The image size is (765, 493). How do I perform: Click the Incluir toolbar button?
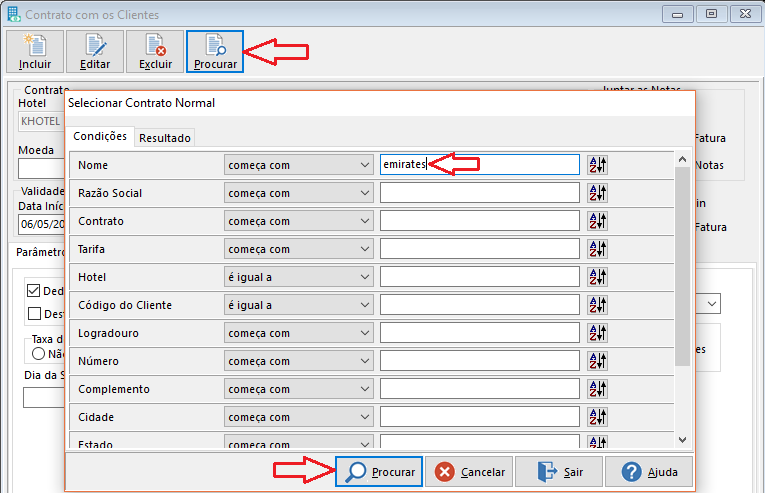(35, 52)
